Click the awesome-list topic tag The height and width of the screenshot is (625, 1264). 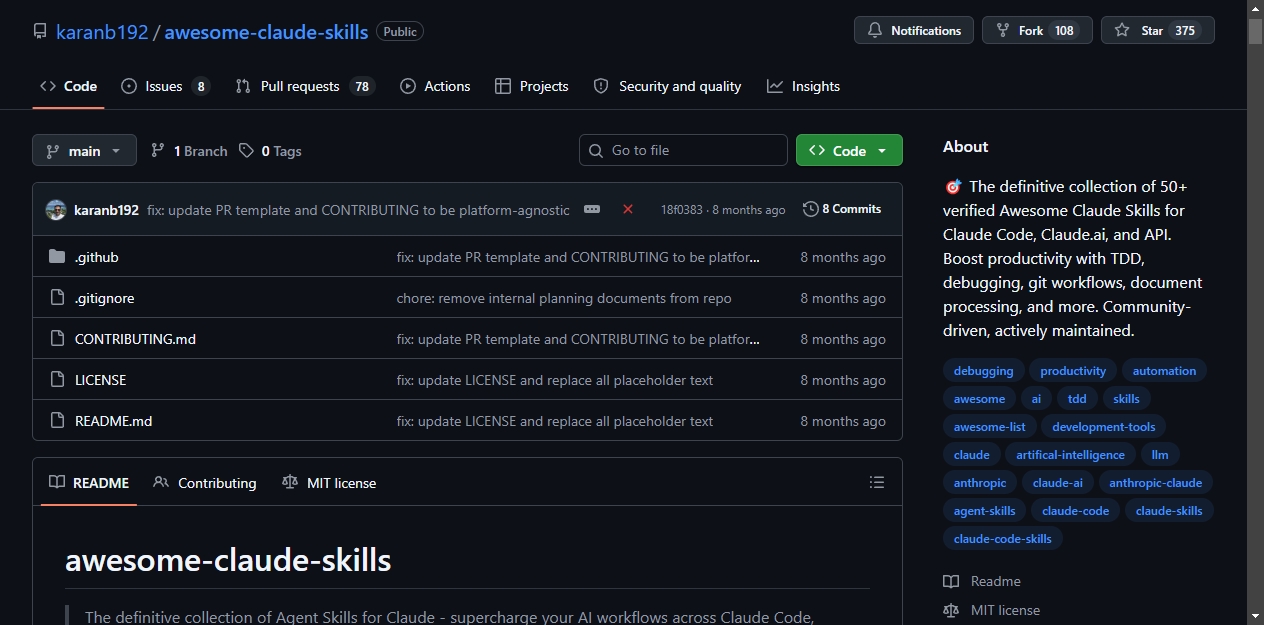[x=989, y=427]
